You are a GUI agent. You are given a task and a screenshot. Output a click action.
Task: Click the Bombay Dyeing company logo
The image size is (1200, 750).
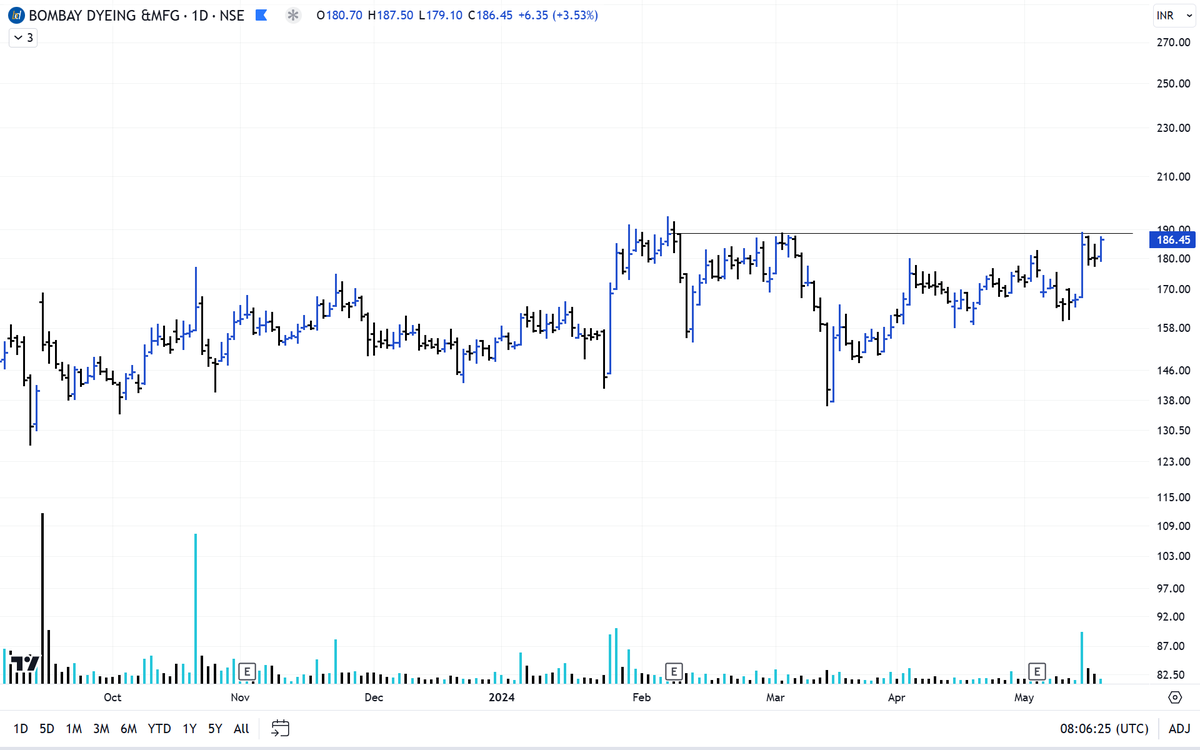[x=14, y=15]
